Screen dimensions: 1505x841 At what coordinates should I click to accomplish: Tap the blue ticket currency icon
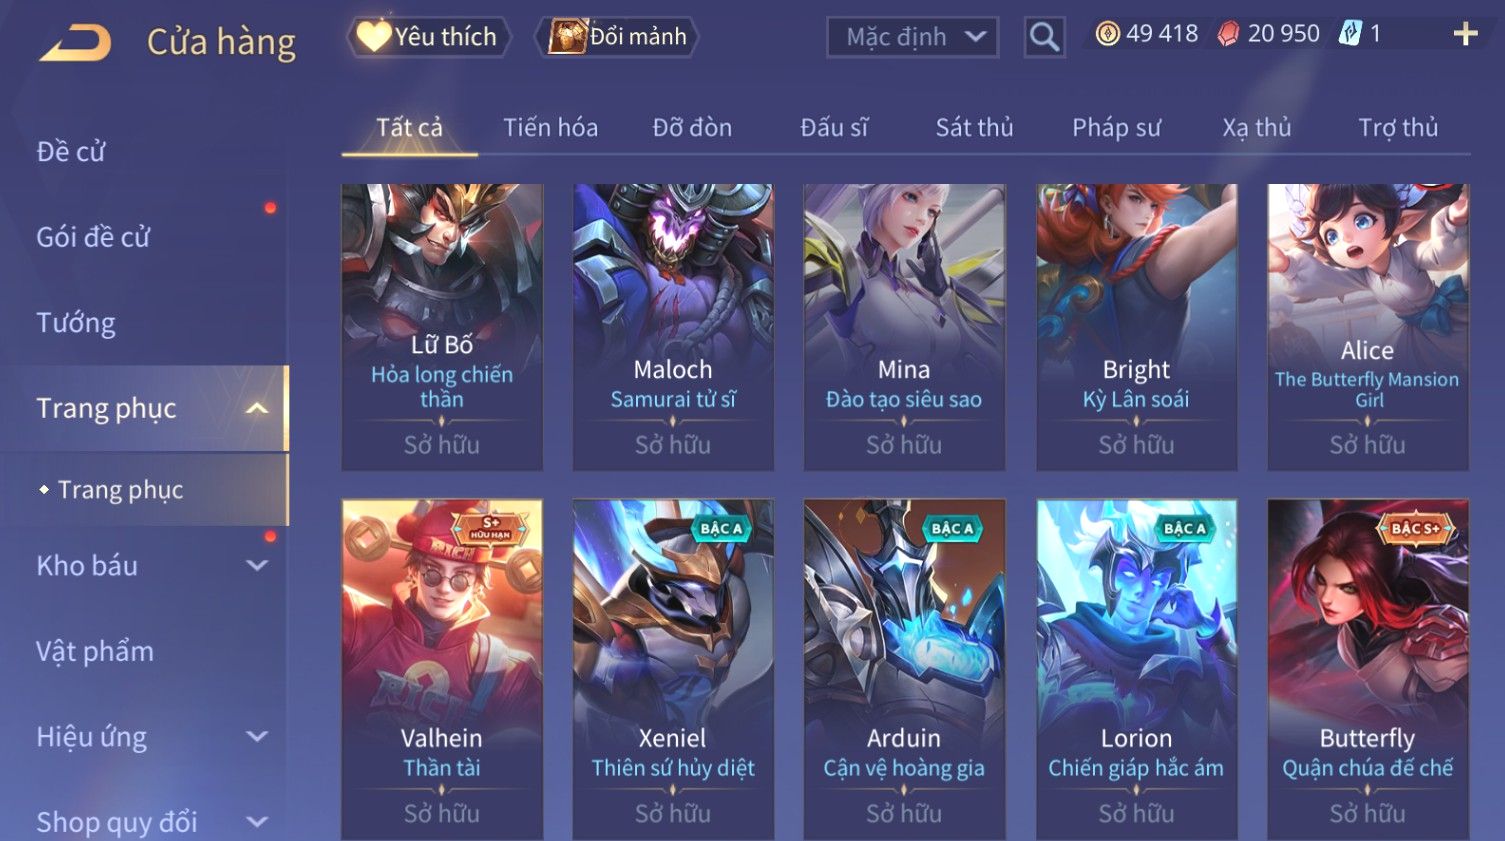pos(1350,34)
